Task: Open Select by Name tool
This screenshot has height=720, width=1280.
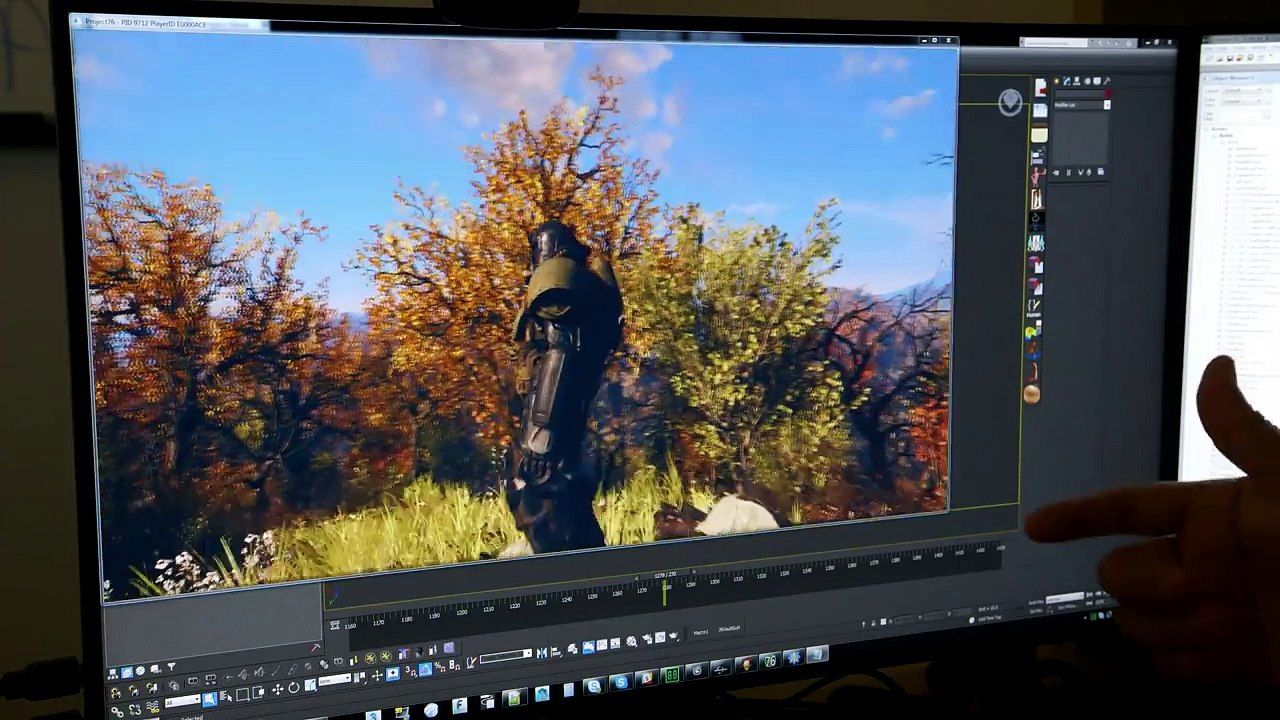Action: click(x=225, y=698)
